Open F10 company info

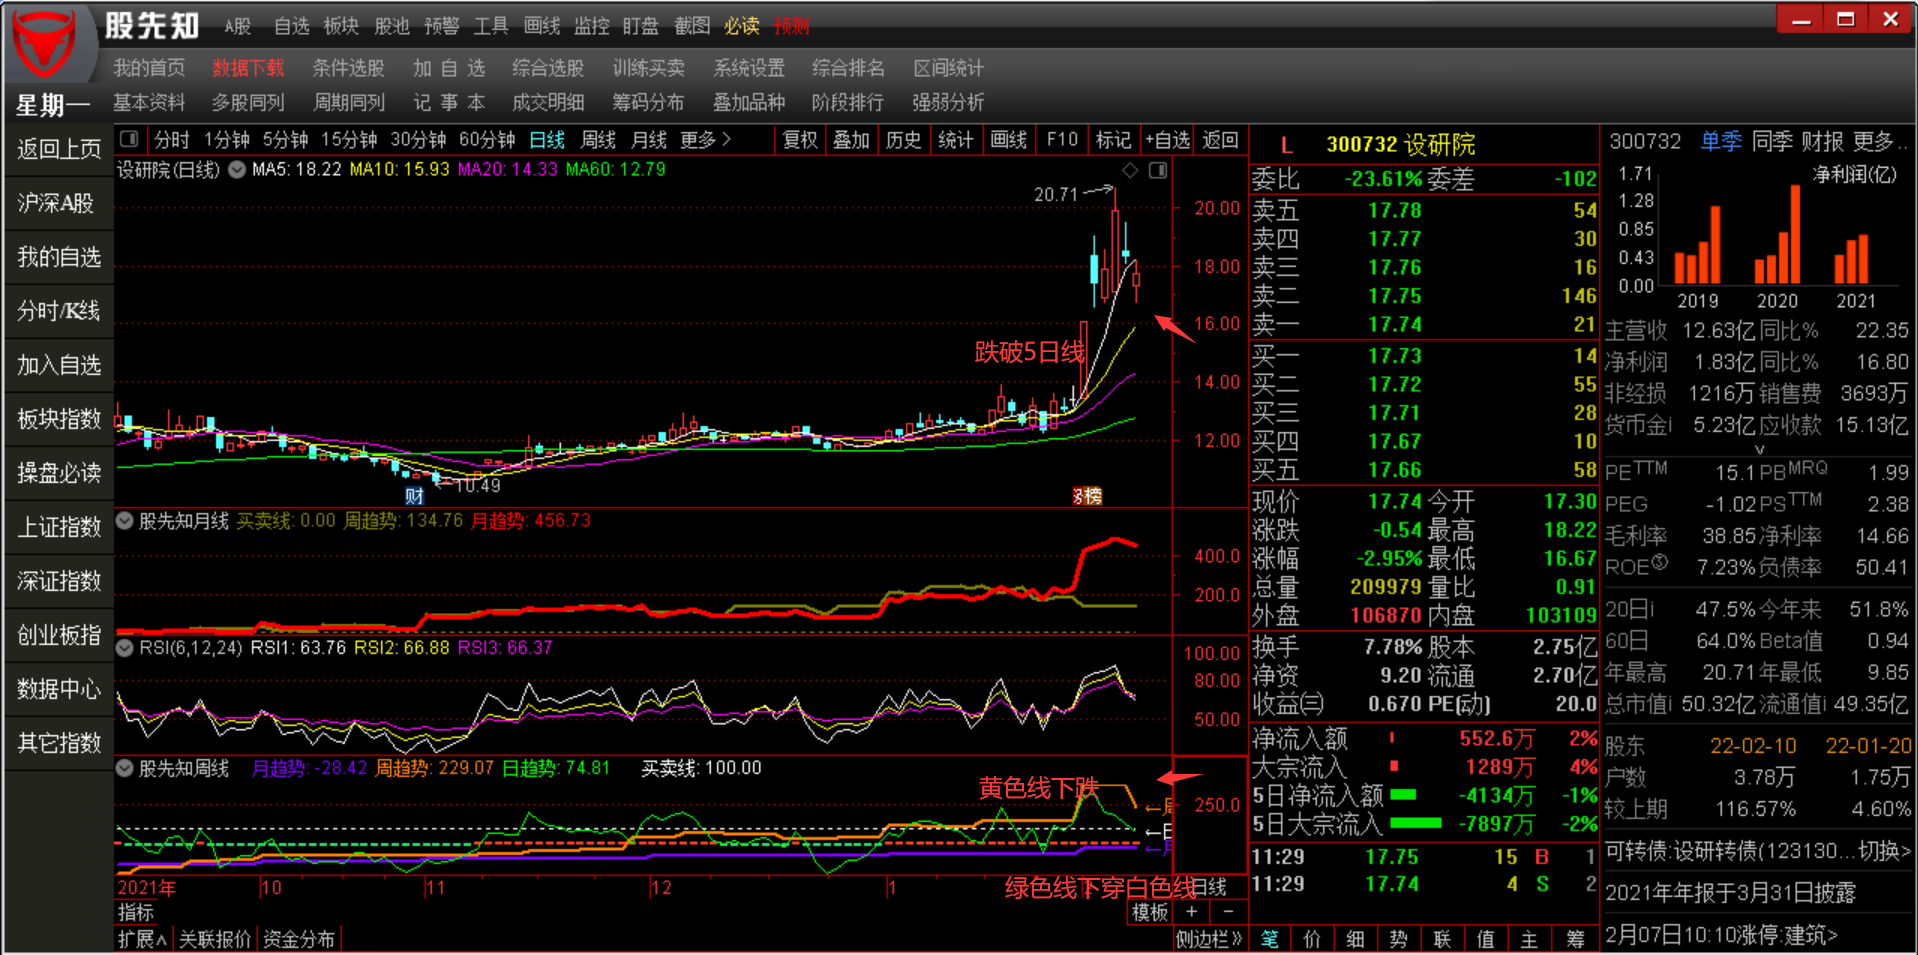click(1061, 140)
